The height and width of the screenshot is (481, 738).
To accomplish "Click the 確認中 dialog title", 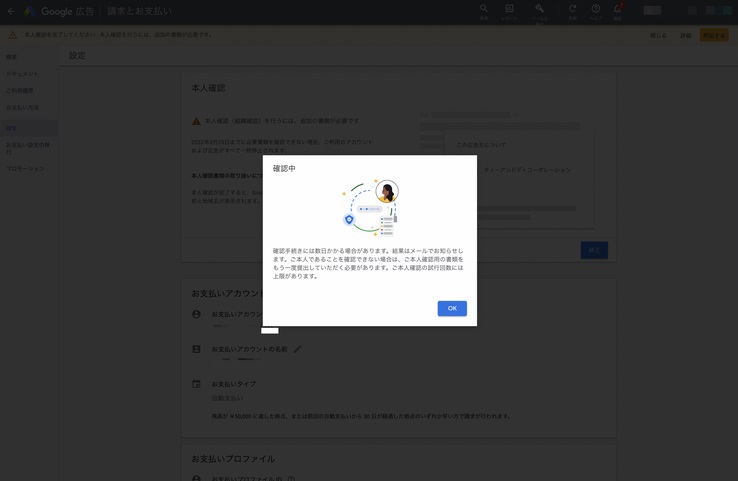I will (x=284, y=168).
